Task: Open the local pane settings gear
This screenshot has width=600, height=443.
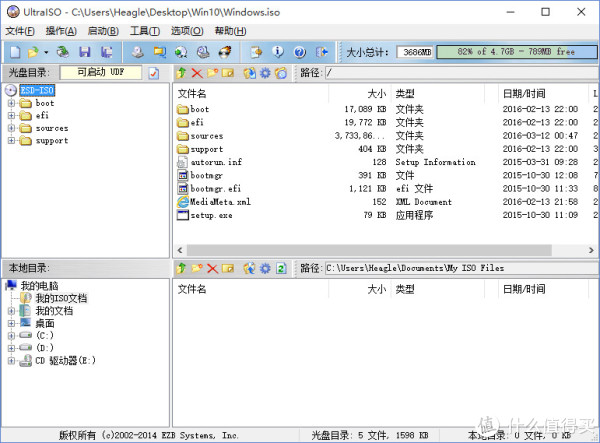Action: point(265,268)
